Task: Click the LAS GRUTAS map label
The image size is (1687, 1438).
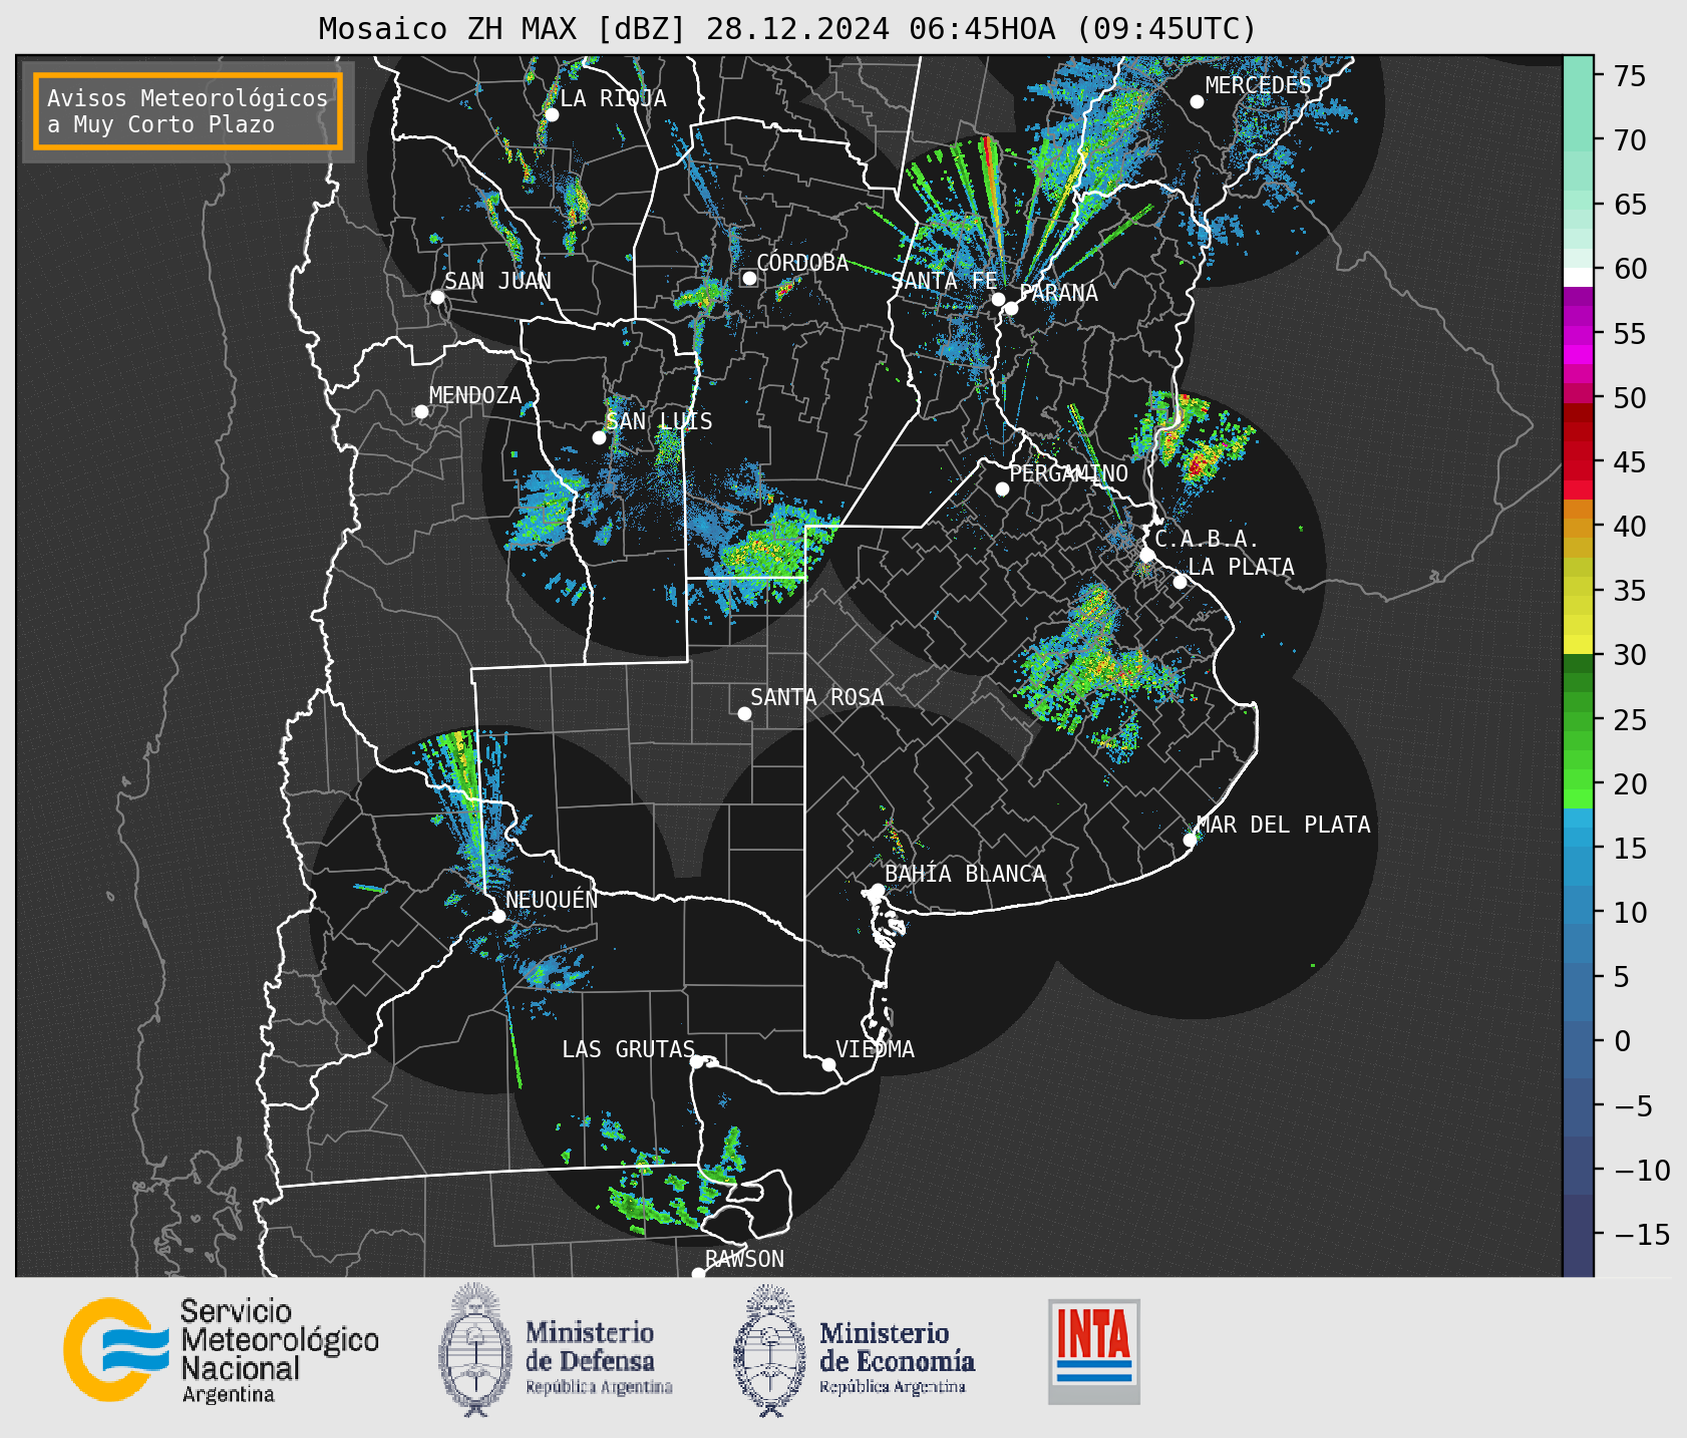Action: click(627, 1049)
